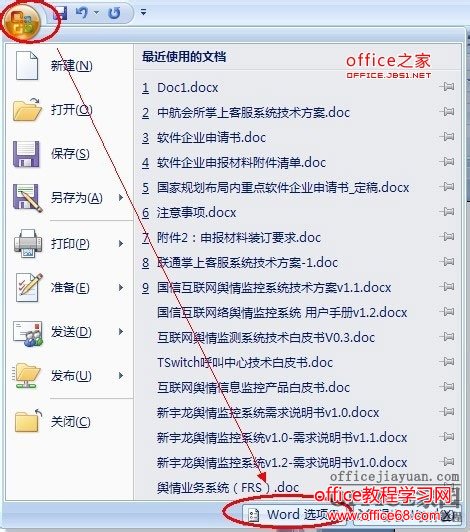Click the Undo arrow in quick access toolbar
470x532 pixels.
[82, 13]
